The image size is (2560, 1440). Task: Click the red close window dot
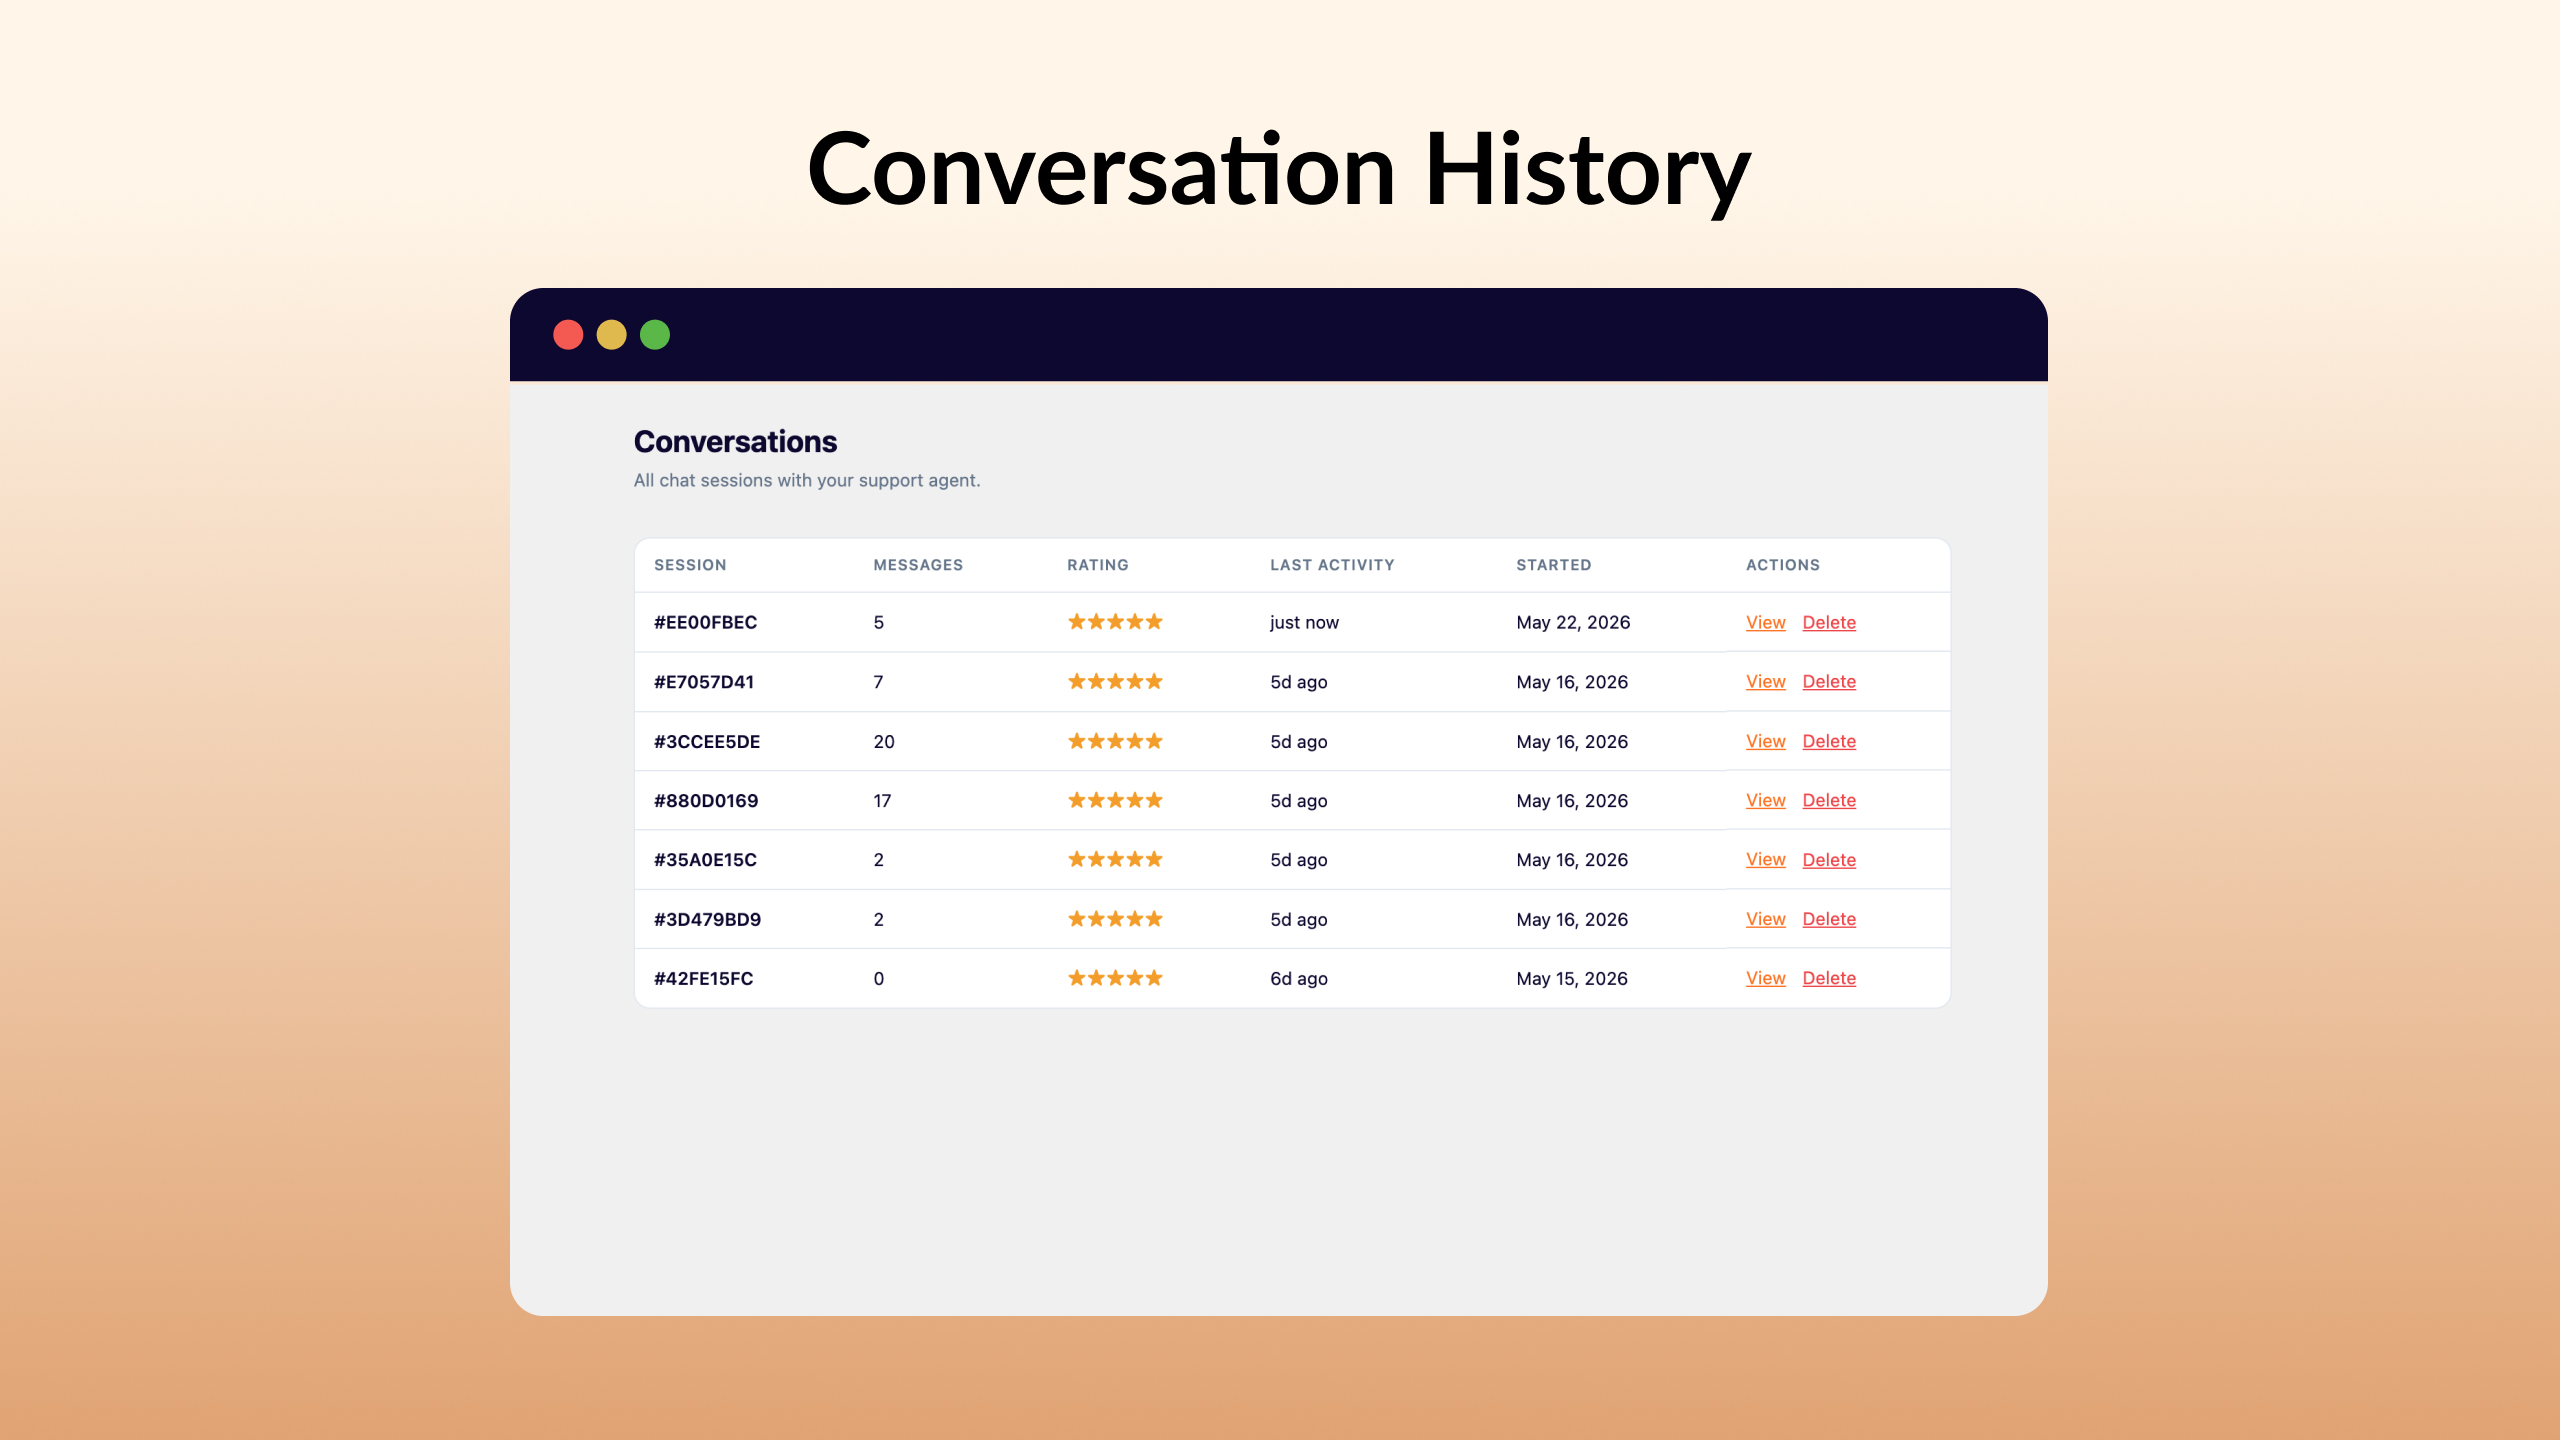(x=568, y=335)
